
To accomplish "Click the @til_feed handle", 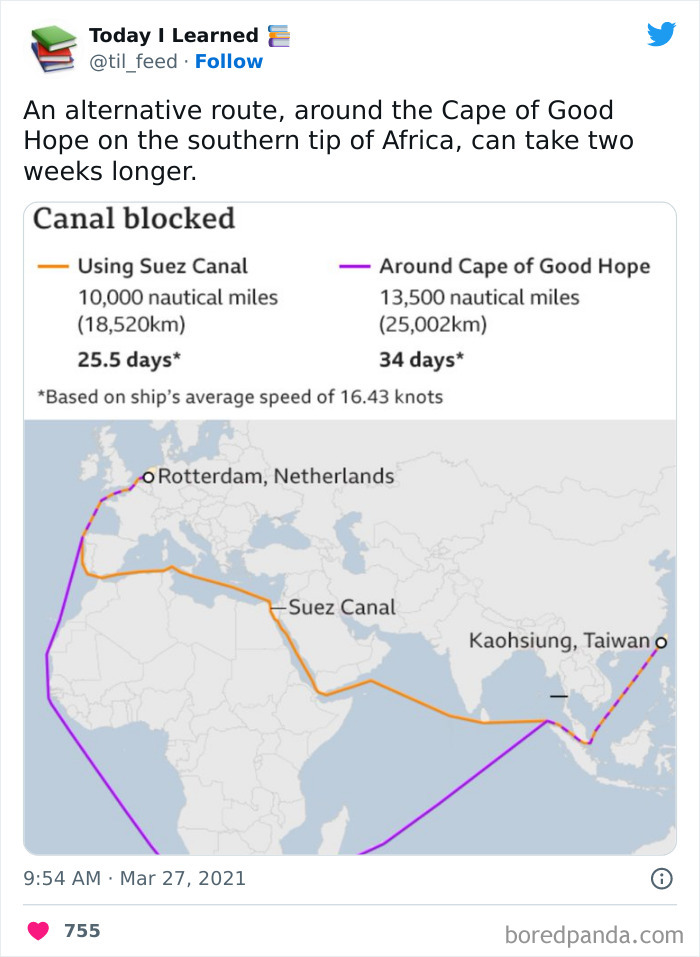I will 133,61.
